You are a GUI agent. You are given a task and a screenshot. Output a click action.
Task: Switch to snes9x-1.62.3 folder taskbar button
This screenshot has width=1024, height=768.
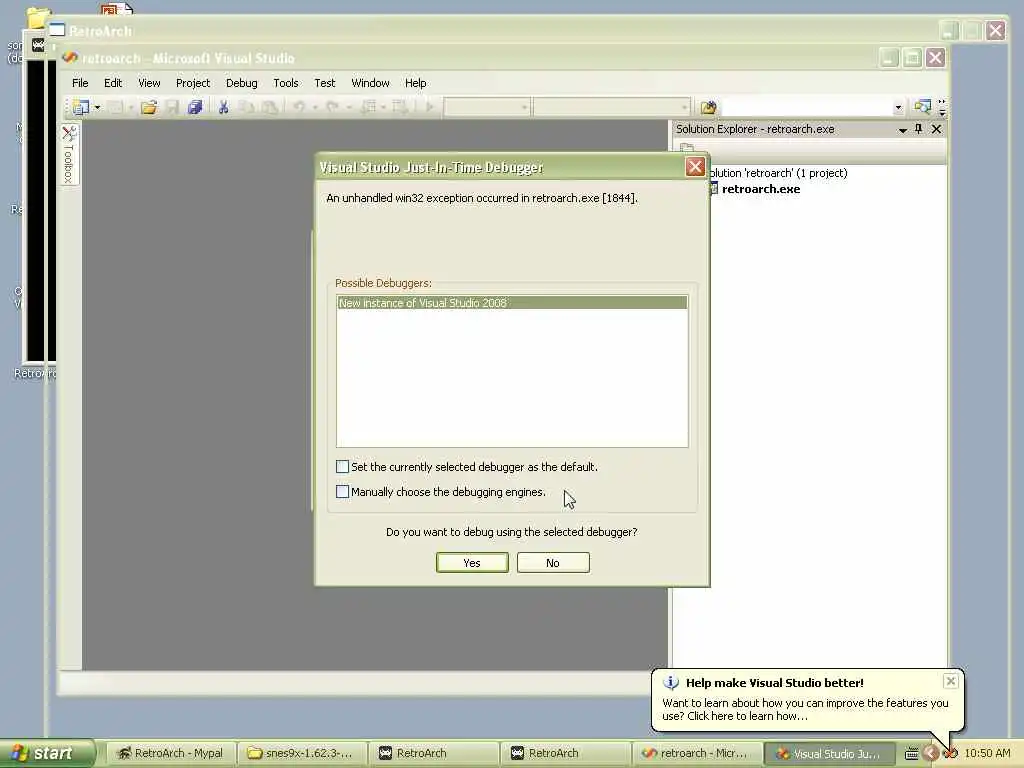pyautogui.click(x=302, y=753)
